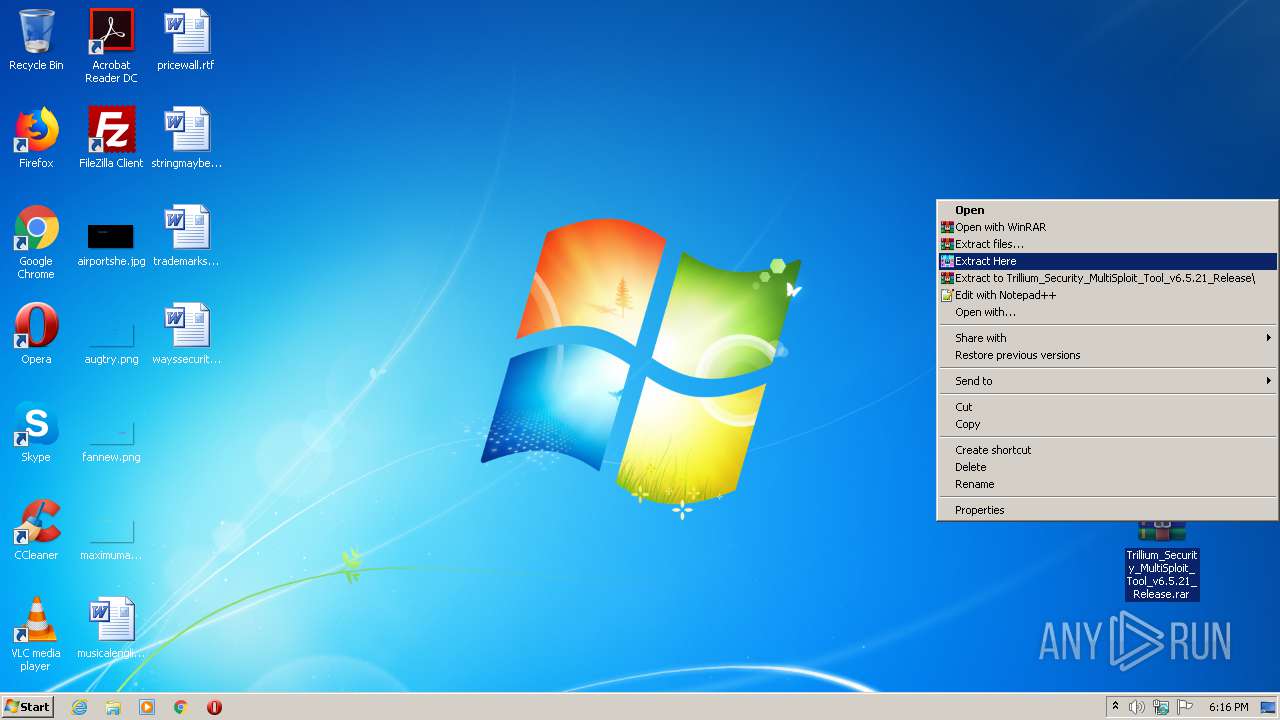
Task: Select the airportshe.jpg image file
Action: coord(111,244)
